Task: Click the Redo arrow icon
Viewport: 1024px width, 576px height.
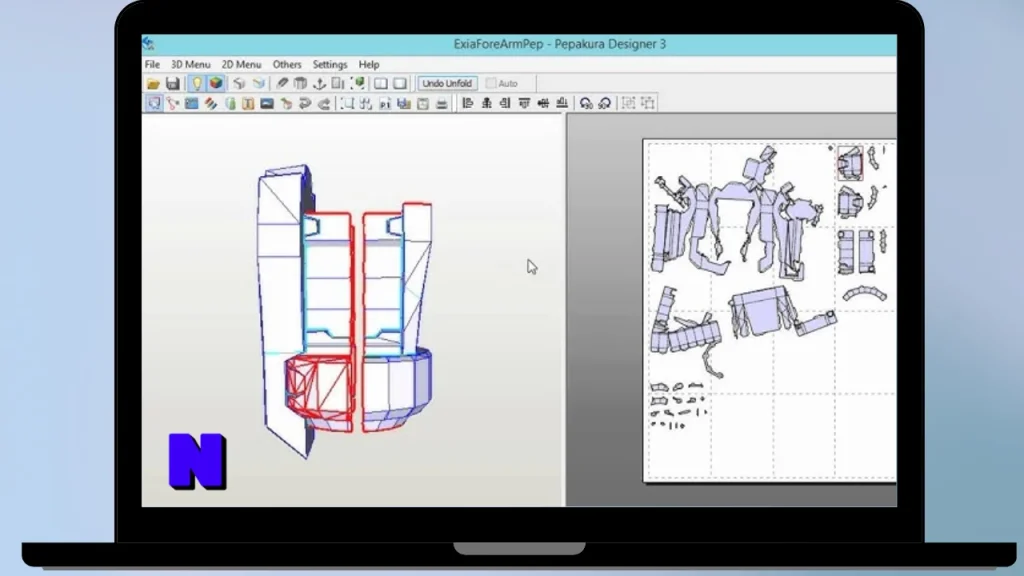Action: [x=324, y=103]
